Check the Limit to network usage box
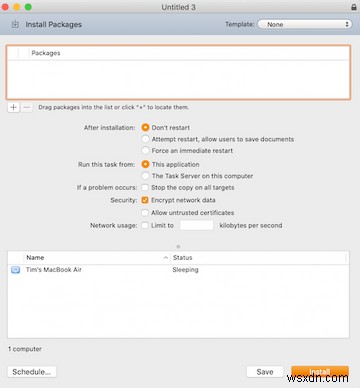This screenshot has height=388, width=360. 145,225
